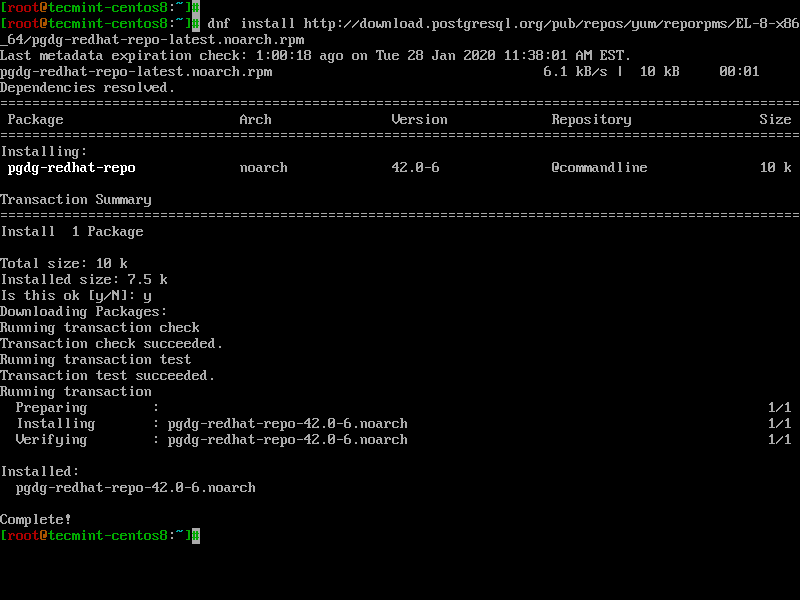The width and height of the screenshot is (800, 600).
Task: Click the 'Installed size: 7.5 k' line
Action: tap(84, 280)
